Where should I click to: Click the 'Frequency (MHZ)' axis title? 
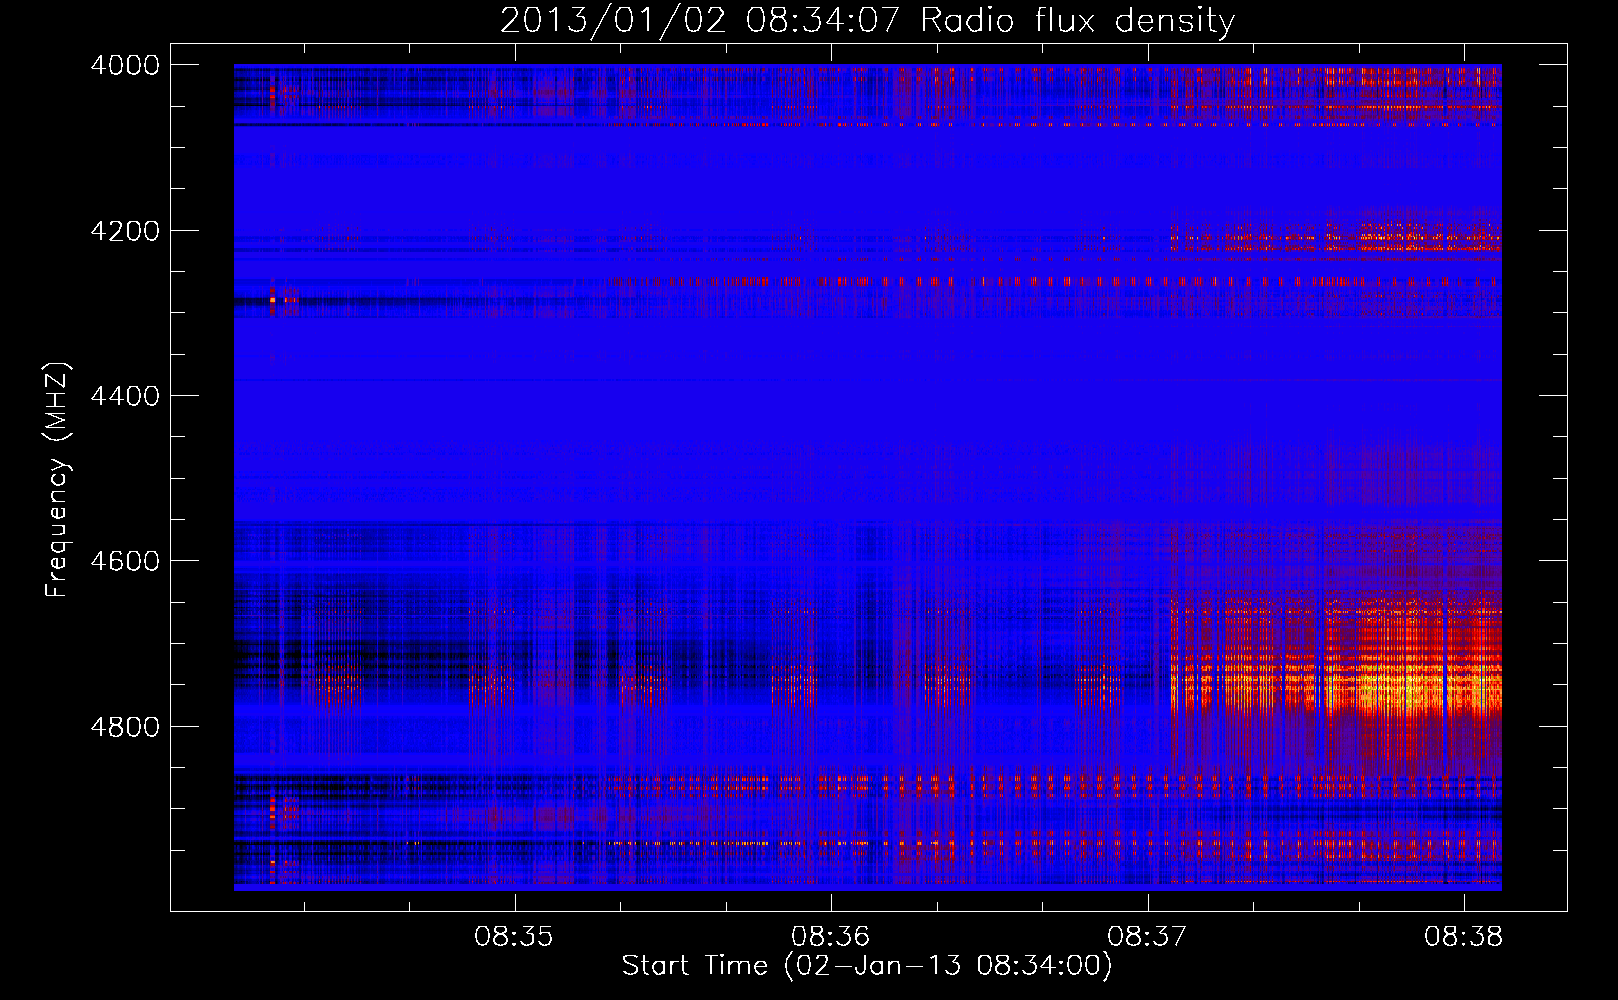click(x=57, y=480)
